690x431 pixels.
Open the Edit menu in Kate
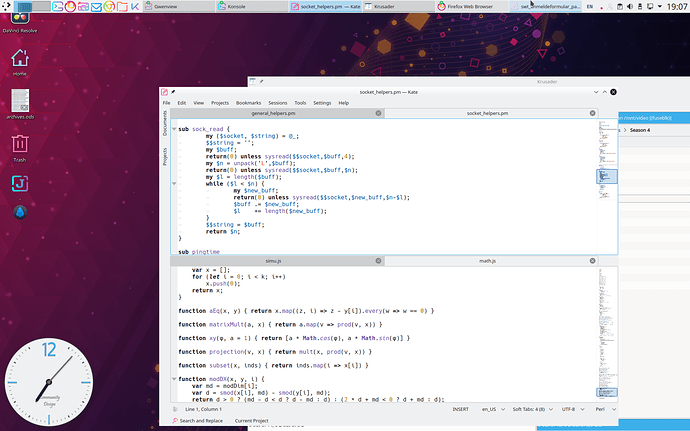(182, 103)
